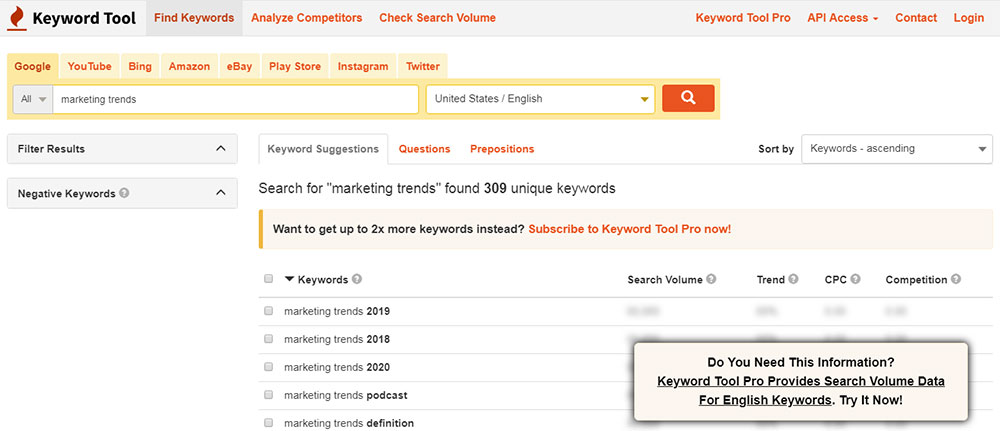
Task: Click keyword text marketing trends 2020
Action: 337,367
